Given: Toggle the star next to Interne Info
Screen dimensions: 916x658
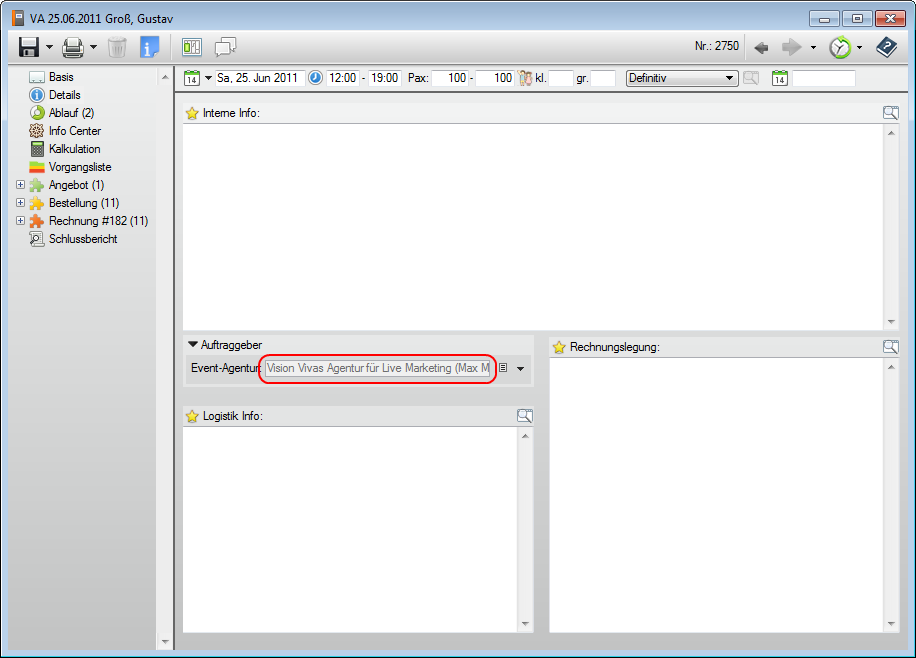Looking at the screenshot, I should coord(192,113).
